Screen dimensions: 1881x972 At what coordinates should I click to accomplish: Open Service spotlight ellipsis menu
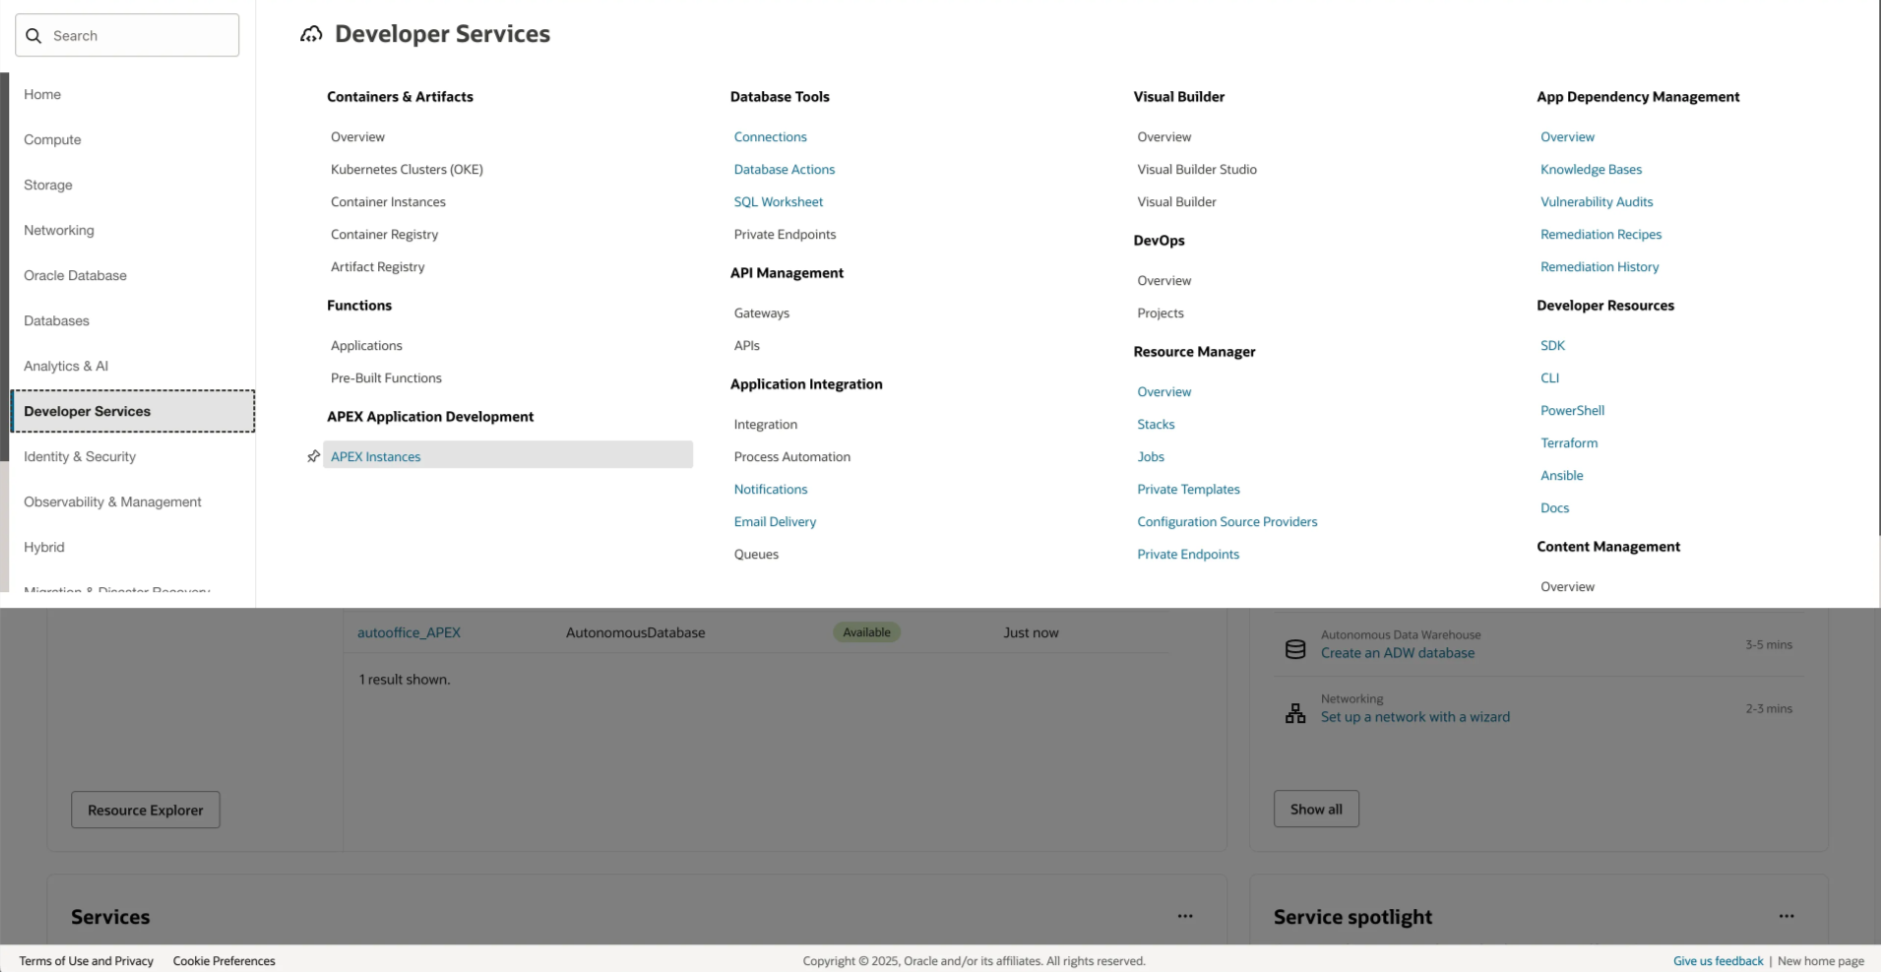pyautogui.click(x=1786, y=916)
